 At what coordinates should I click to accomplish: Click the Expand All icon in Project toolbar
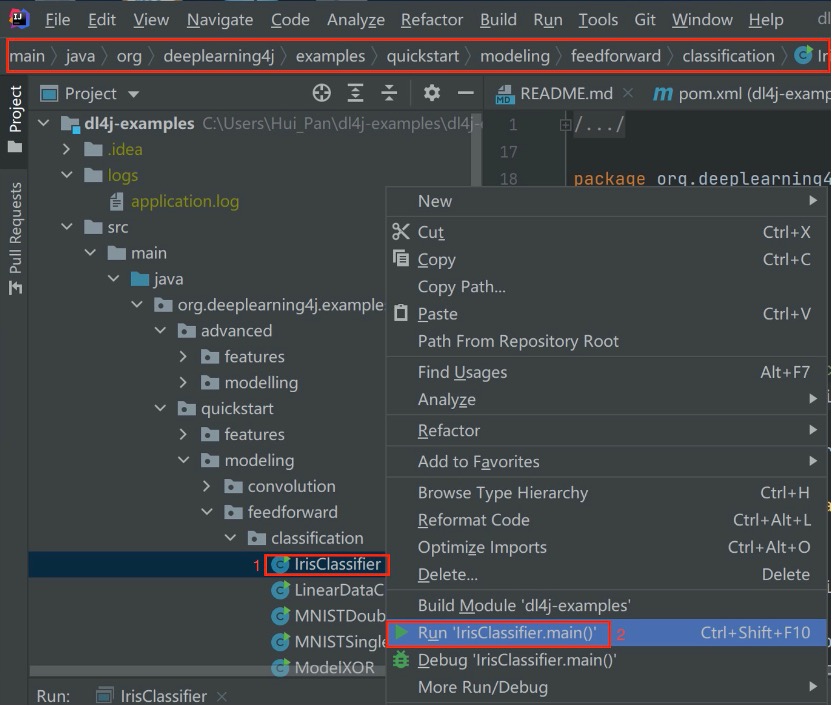pos(355,93)
